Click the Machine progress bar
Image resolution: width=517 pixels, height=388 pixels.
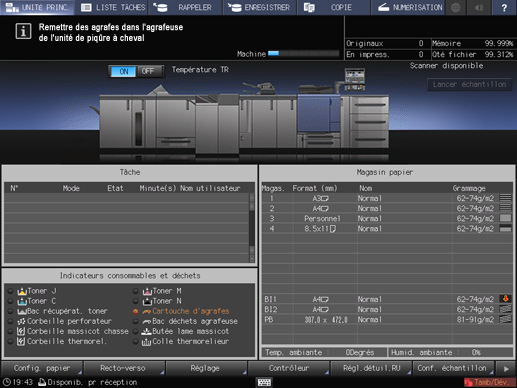303,54
